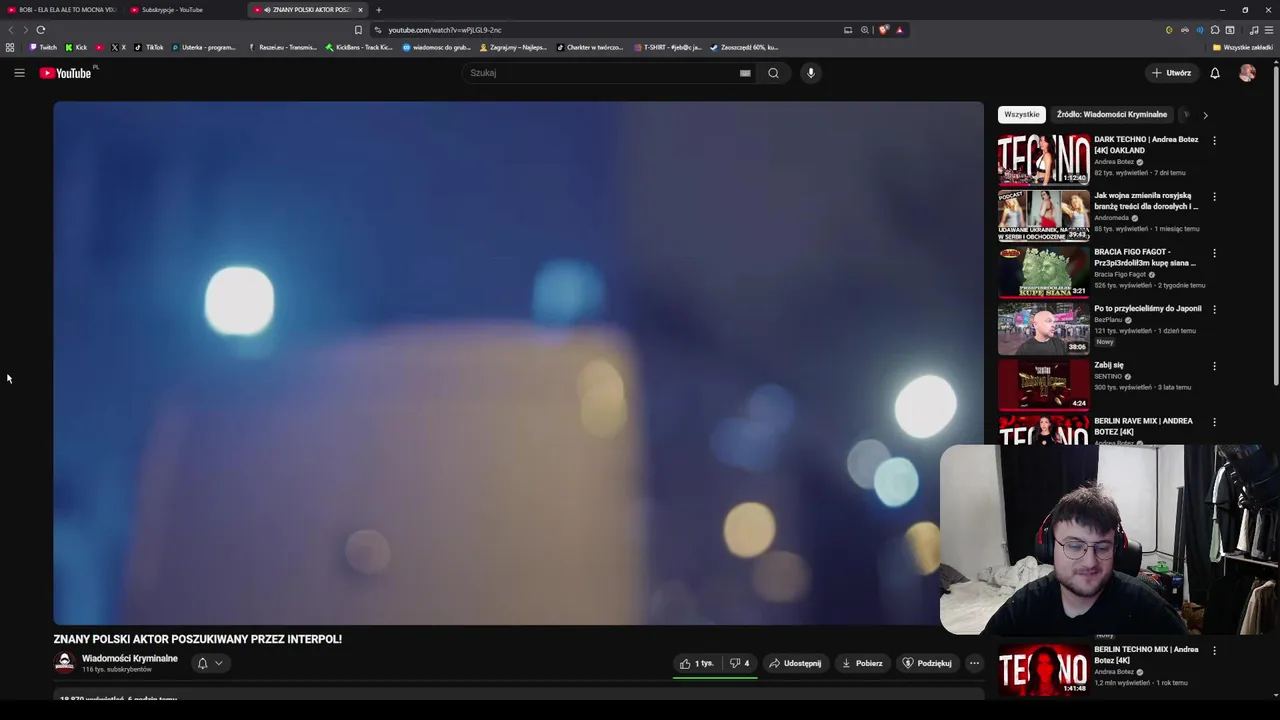Open more actions ellipsis below video
This screenshot has width=1280, height=720.
click(x=974, y=663)
